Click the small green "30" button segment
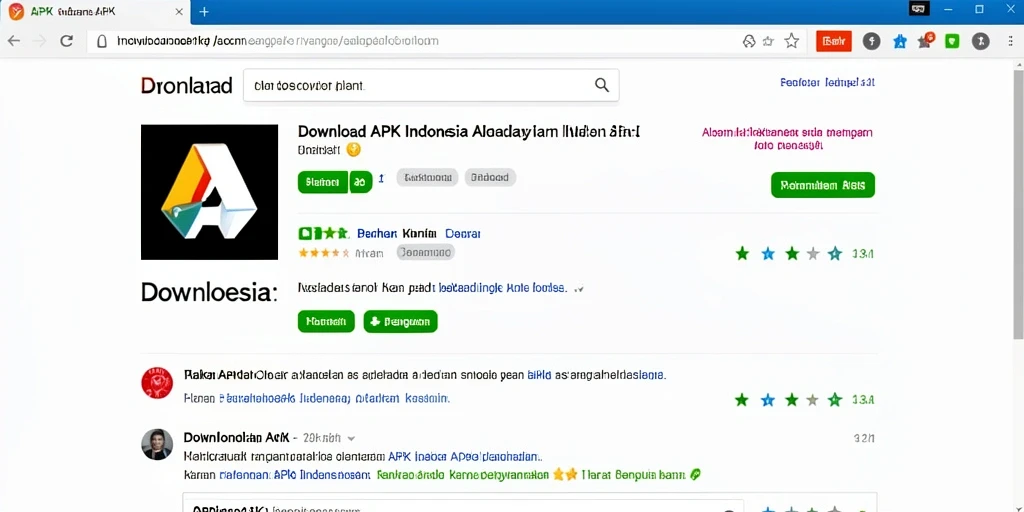The width and height of the screenshot is (1024, 512). tap(360, 182)
